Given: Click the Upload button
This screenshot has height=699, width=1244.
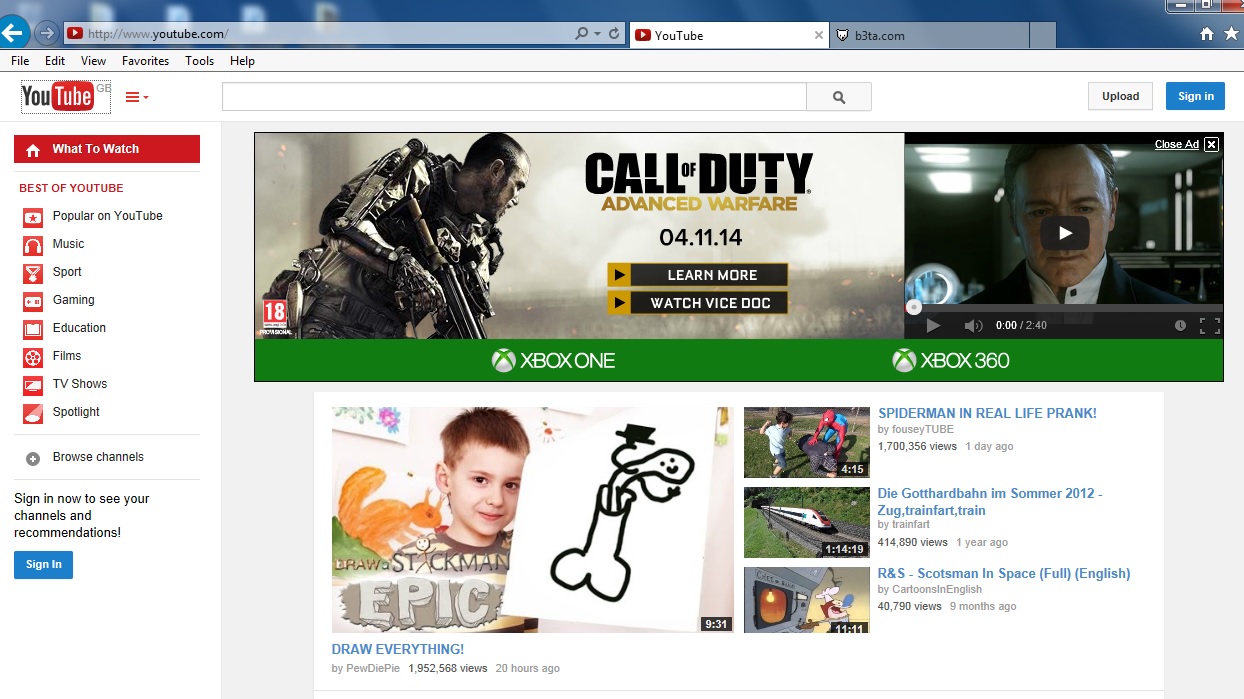Looking at the screenshot, I should point(1120,96).
